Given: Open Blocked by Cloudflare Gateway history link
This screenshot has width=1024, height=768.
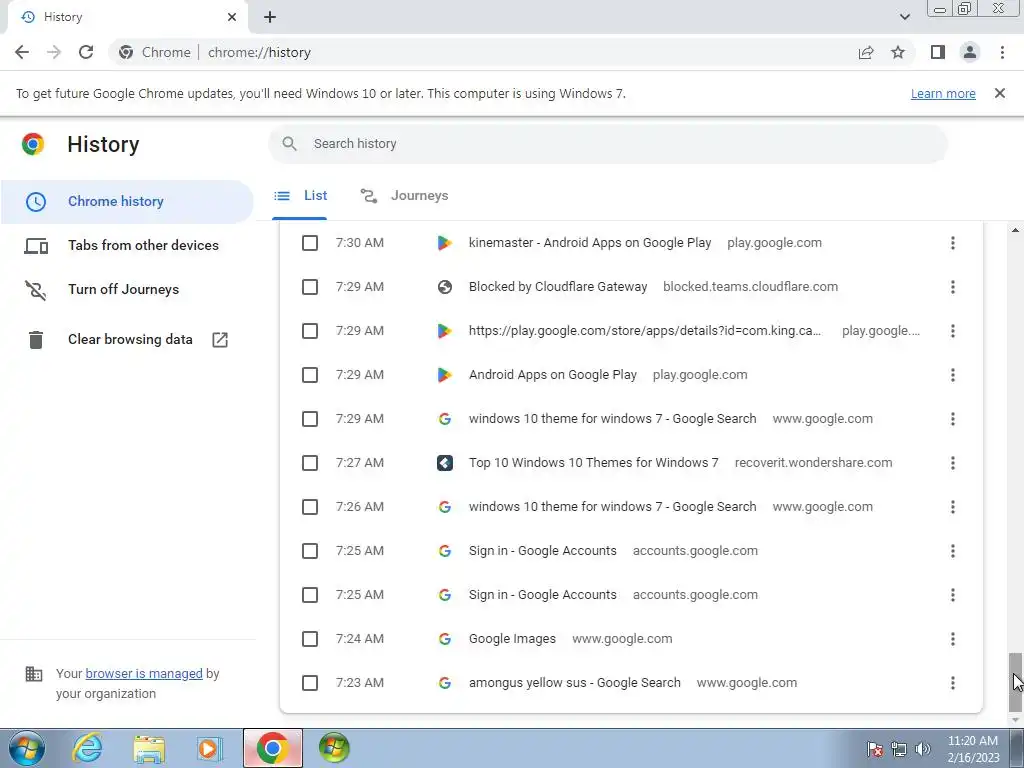Looking at the screenshot, I should [558, 287].
